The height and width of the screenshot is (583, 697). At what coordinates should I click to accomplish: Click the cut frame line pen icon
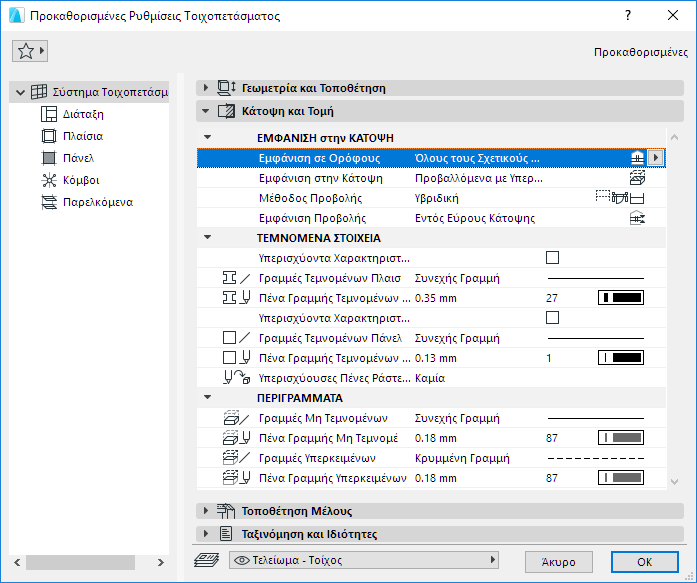(236, 298)
